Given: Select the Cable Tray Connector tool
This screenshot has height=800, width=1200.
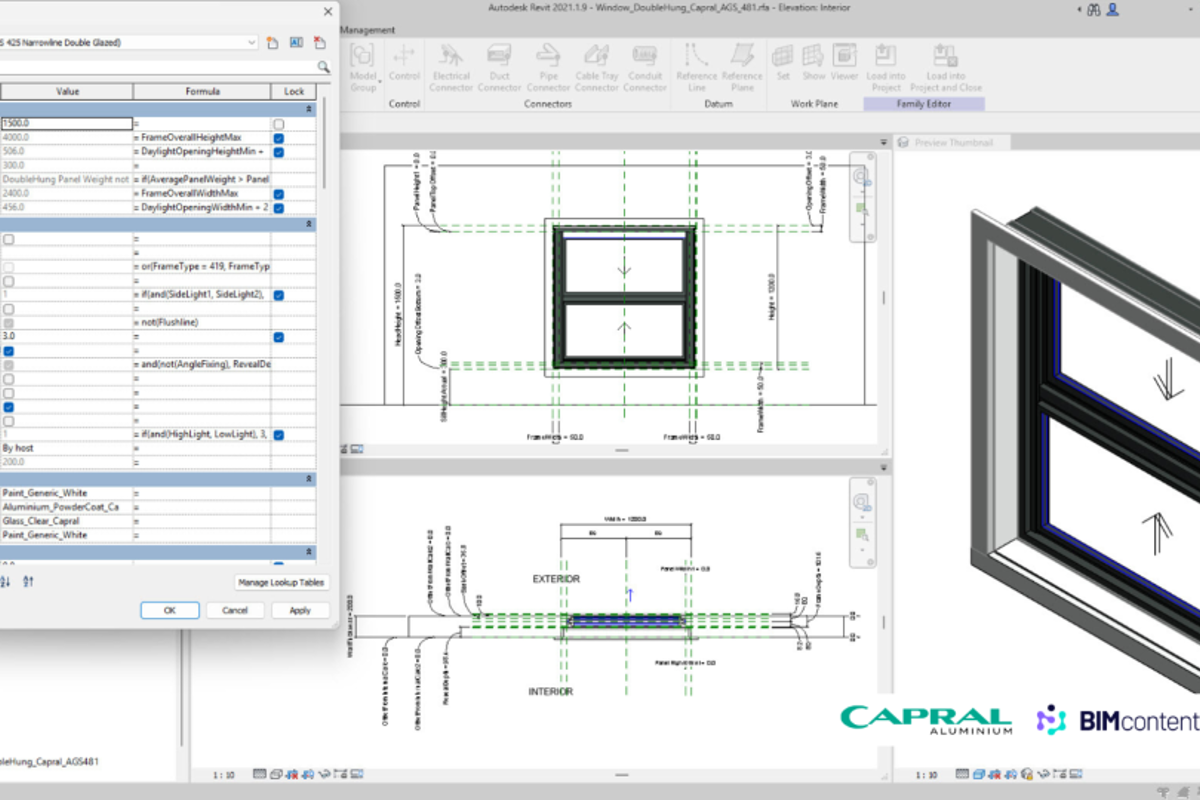Looking at the screenshot, I should coord(597,68).
